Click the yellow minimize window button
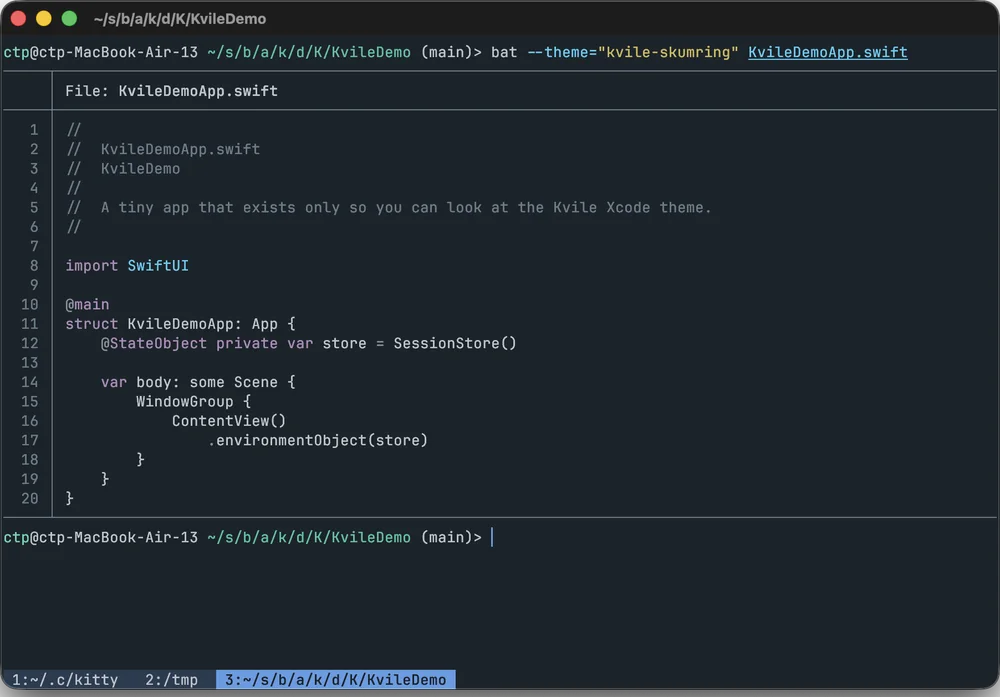 [43, 18]
